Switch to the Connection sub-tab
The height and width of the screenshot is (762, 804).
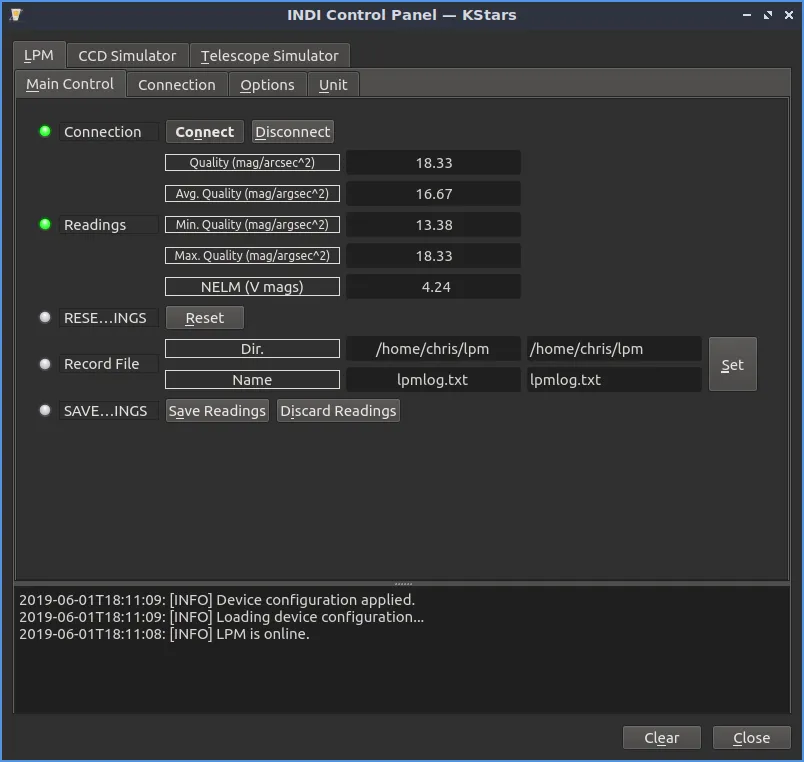[177, 85]
